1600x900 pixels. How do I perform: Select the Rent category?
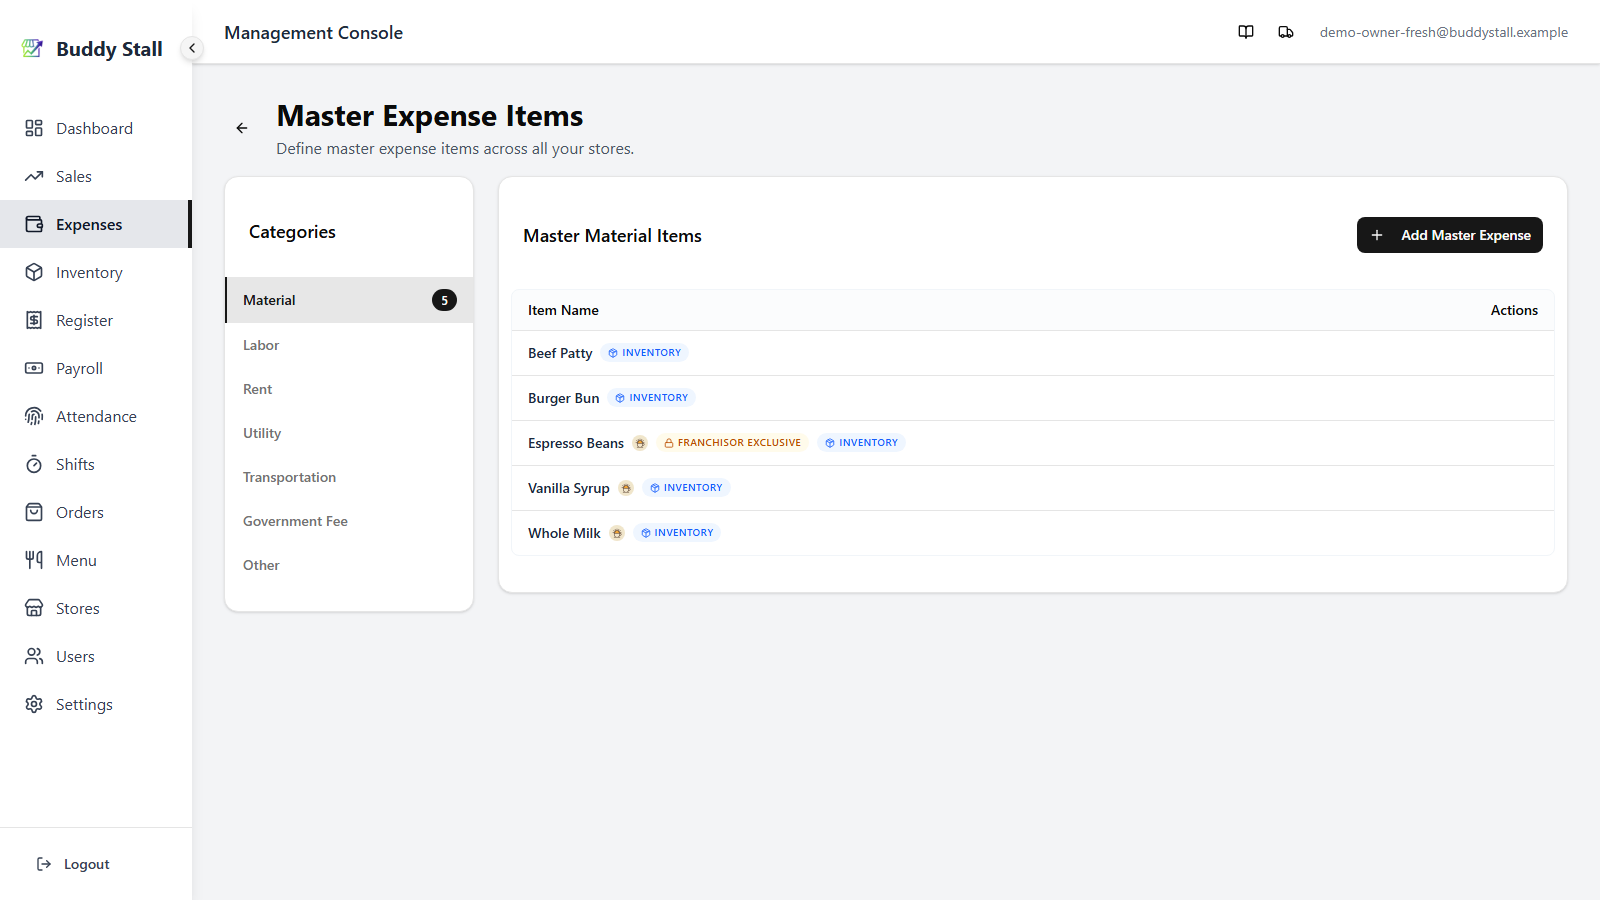point(349,389)
